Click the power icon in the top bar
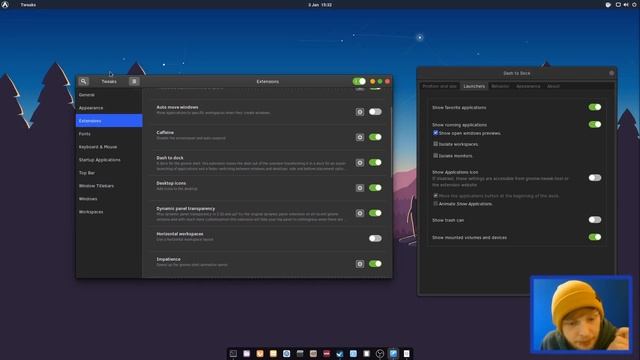The height and width of the screenshot is (360, 640). [x=635, y=4]
